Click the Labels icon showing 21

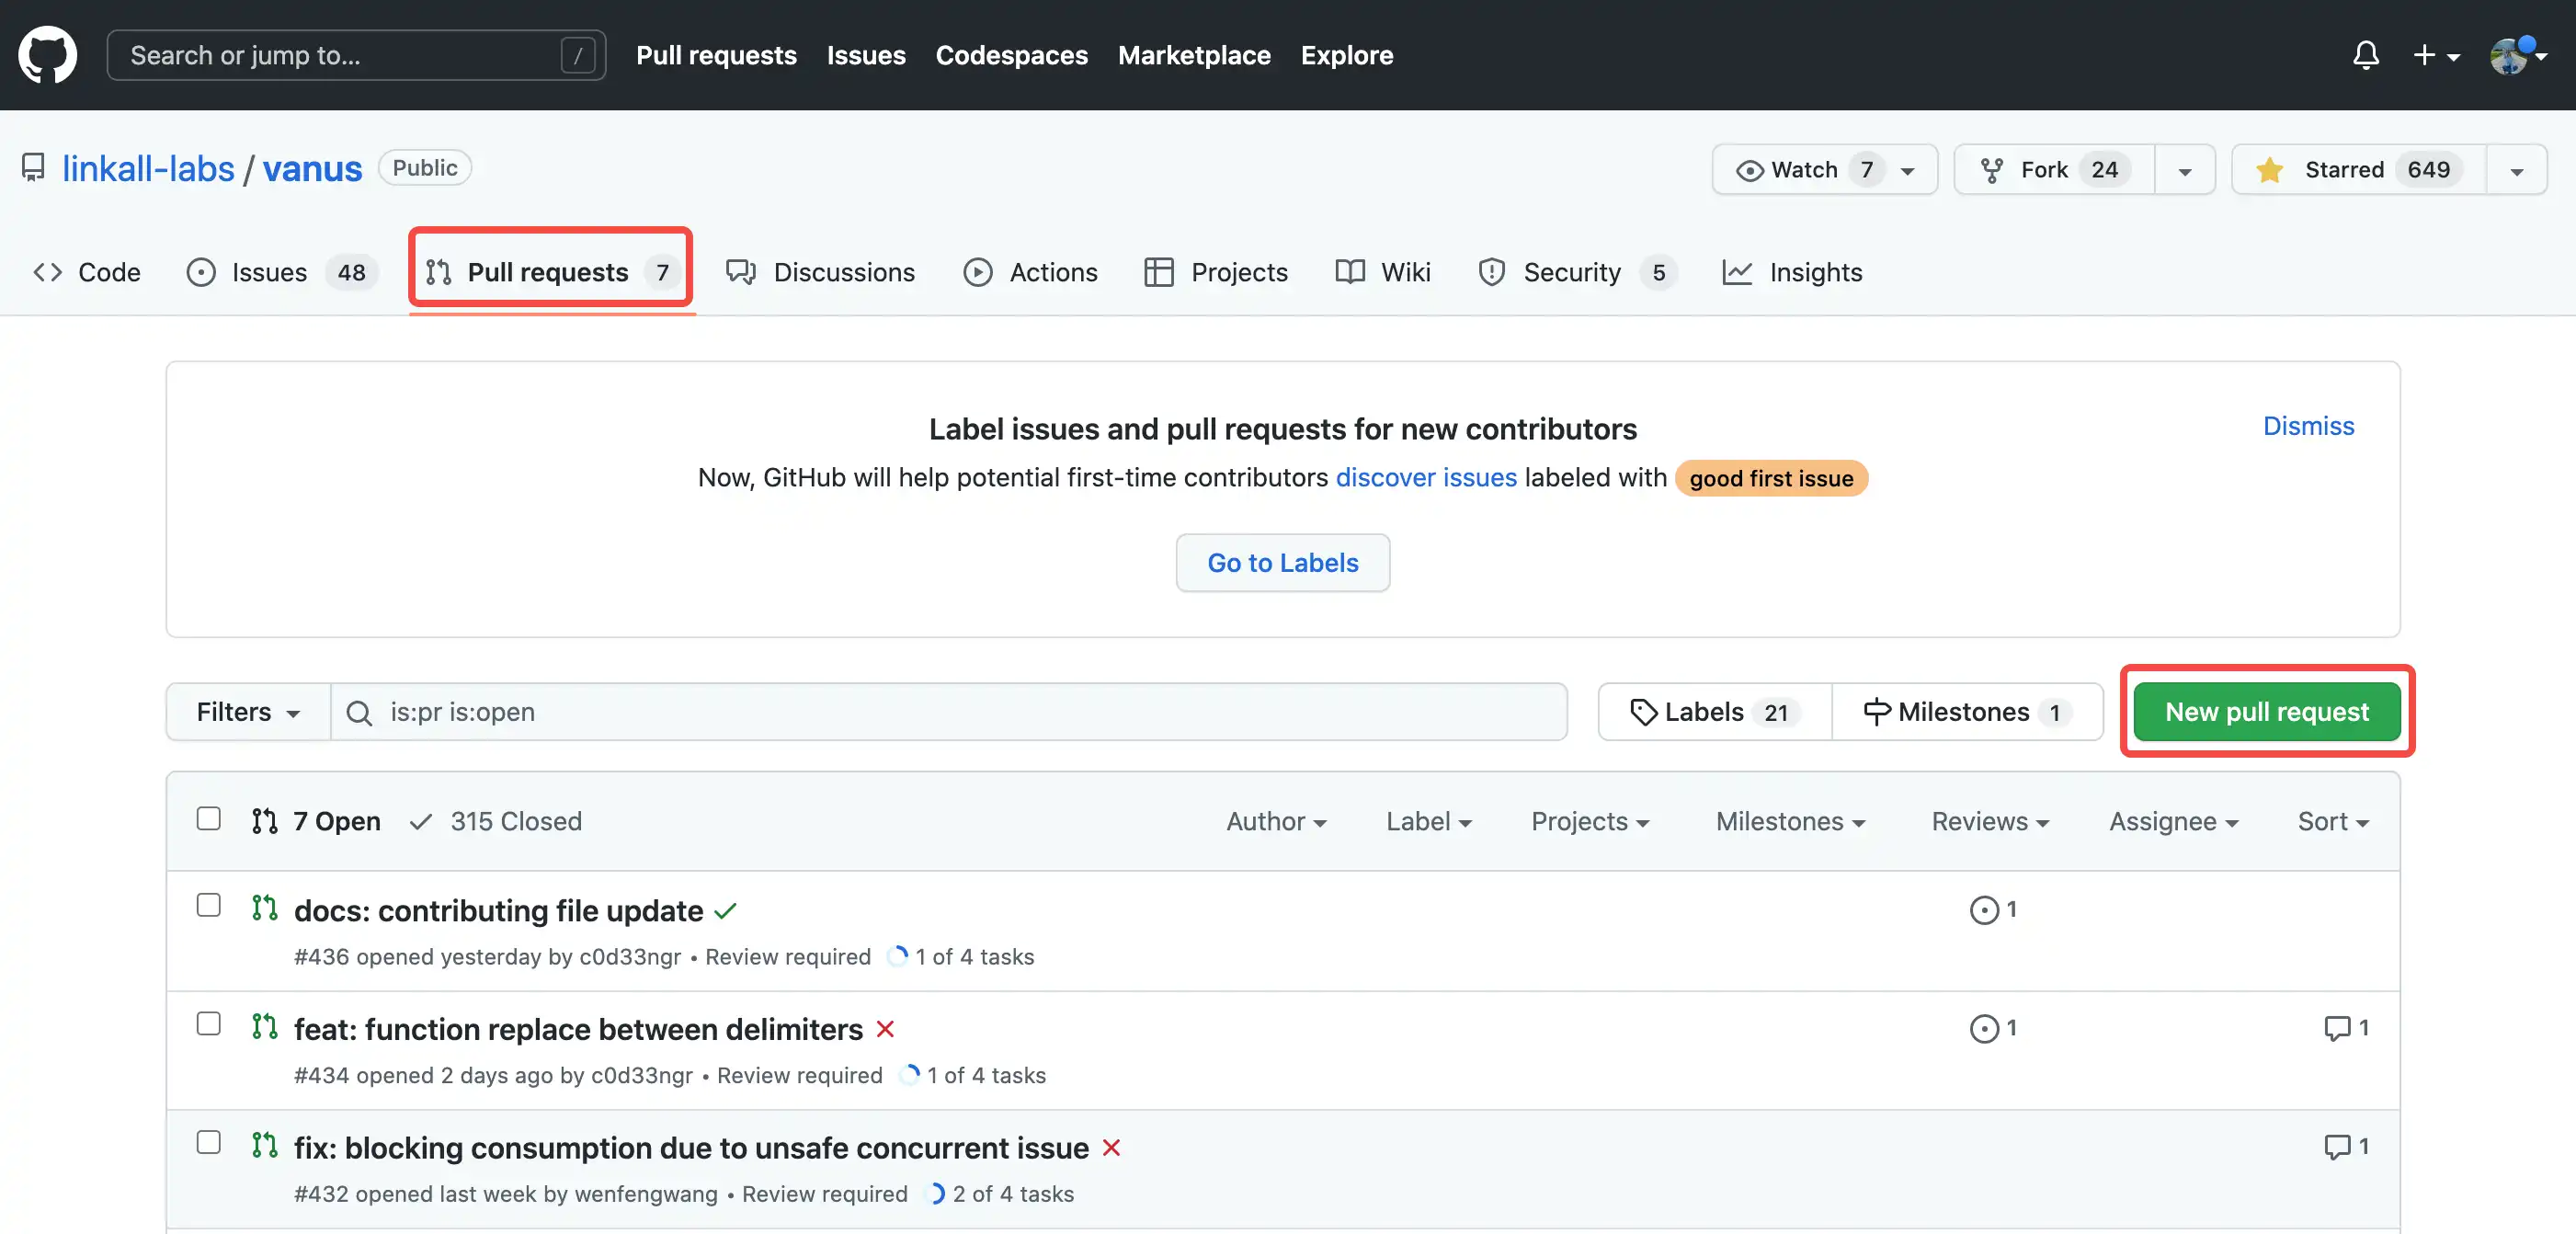1710,712
